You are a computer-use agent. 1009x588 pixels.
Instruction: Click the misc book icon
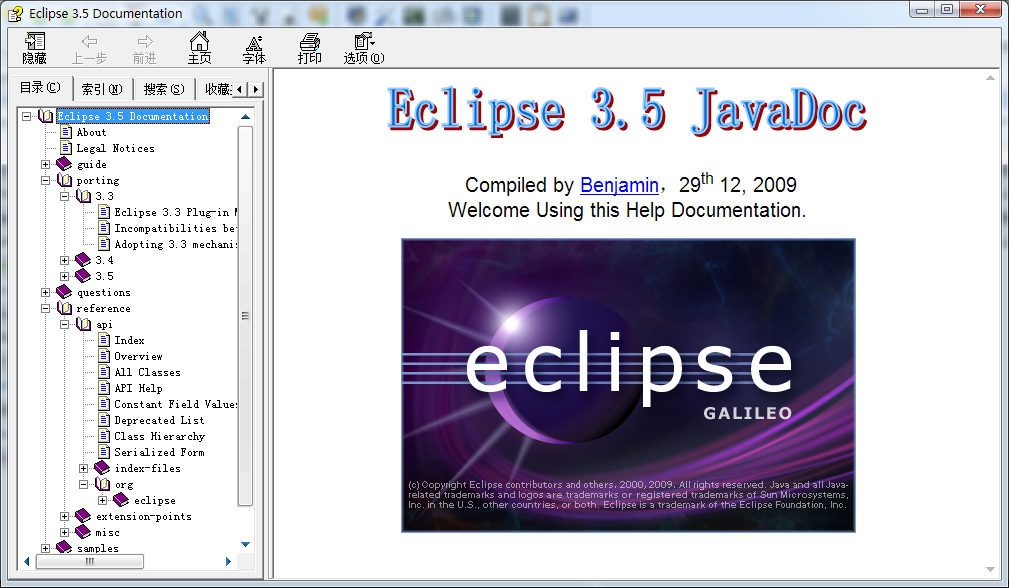pos(83,532)
